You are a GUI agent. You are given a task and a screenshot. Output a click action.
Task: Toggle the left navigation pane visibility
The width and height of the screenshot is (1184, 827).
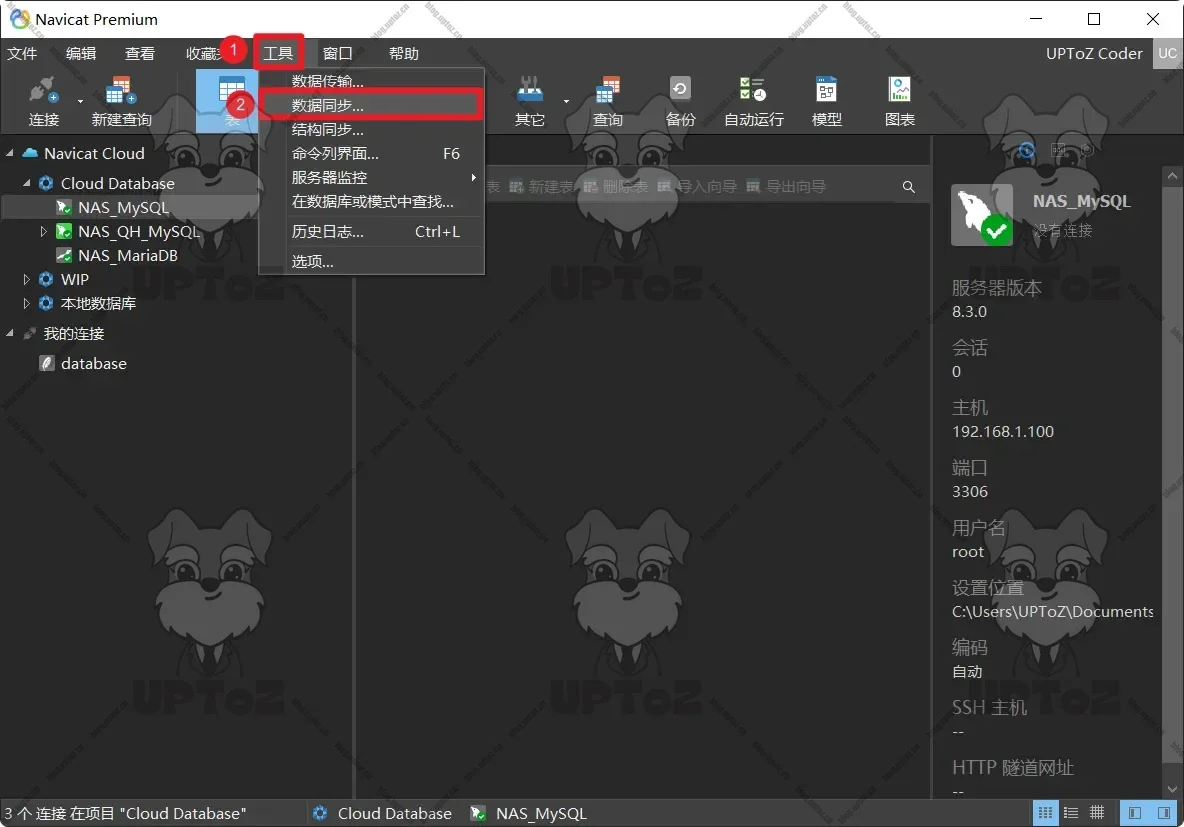1134,813
